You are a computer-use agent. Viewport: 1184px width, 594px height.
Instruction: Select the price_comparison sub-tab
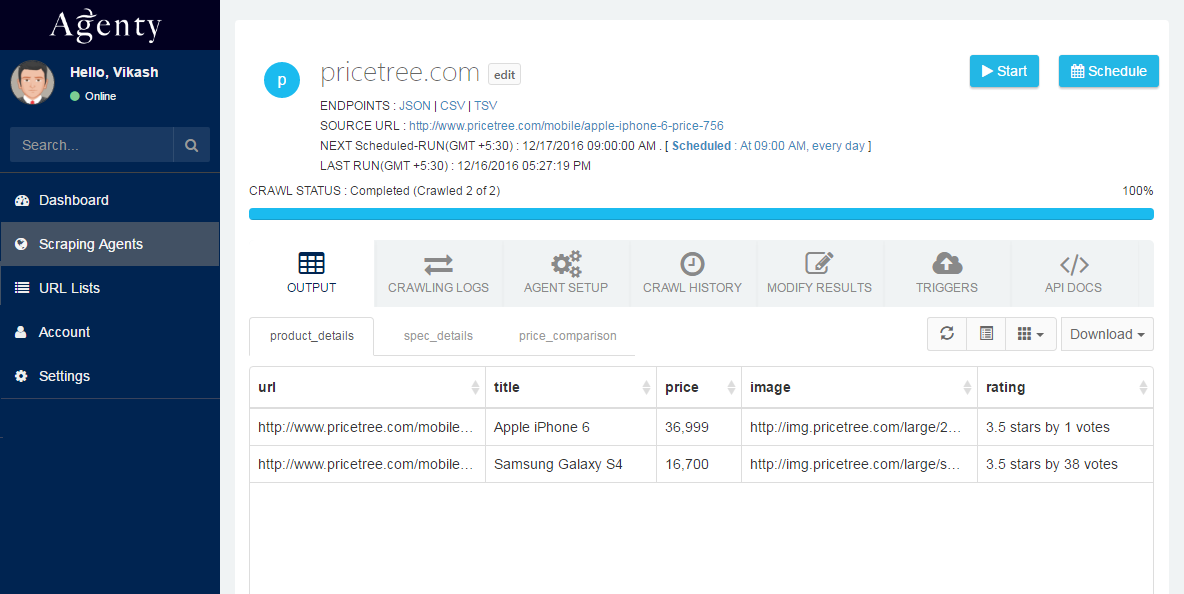click(x=568, y=336)
